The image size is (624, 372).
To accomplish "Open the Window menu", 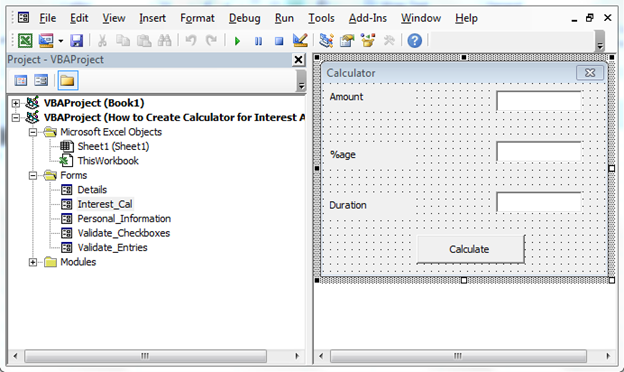I will click(421, 18).
